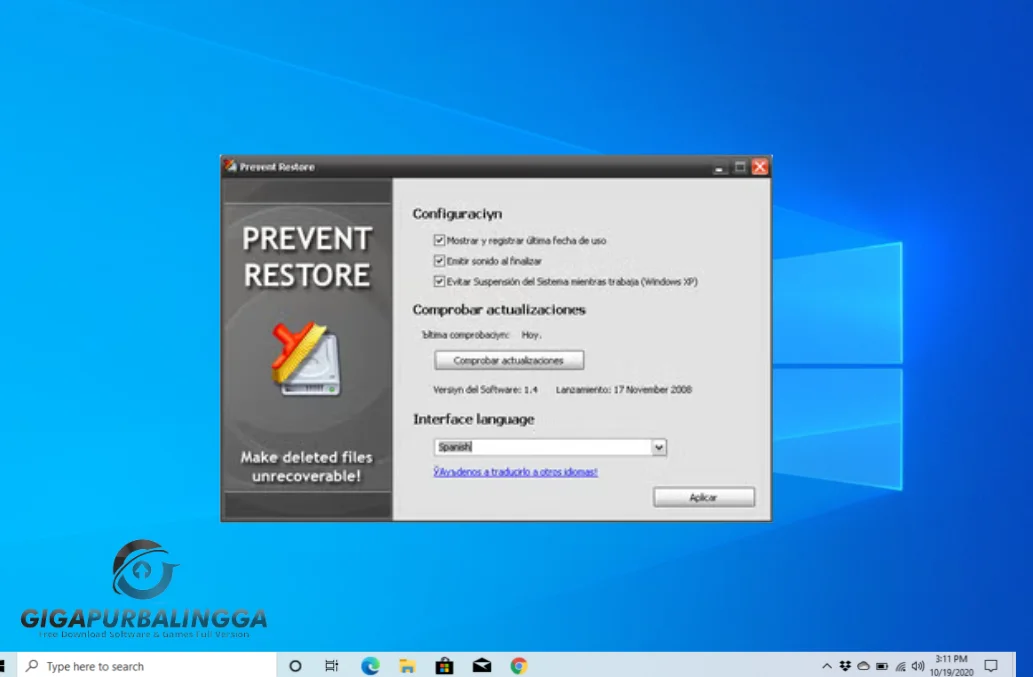
Task: Show hidden system tray icons chevron
Action: 827,666
